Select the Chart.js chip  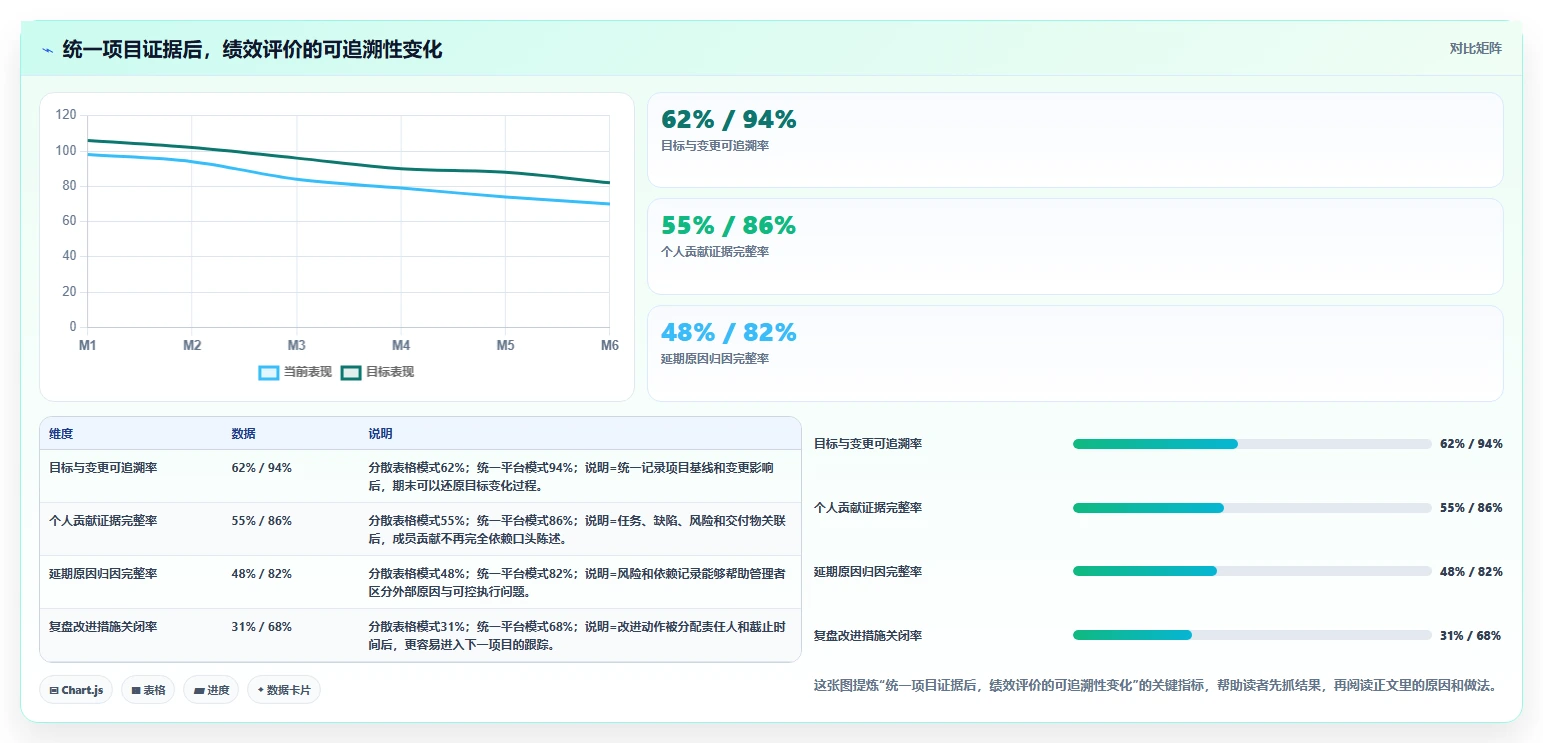tap(76, 690)
